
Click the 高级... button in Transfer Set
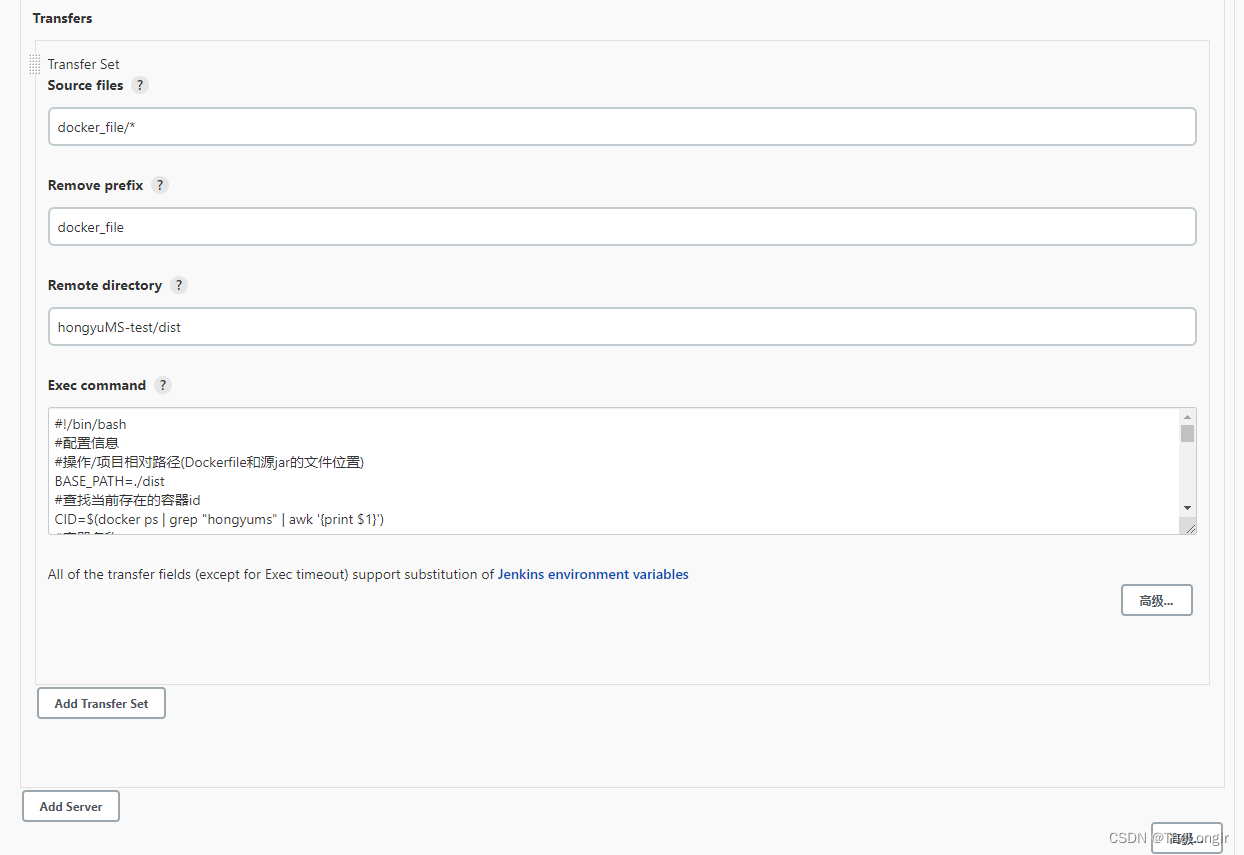pos(1157,600)
